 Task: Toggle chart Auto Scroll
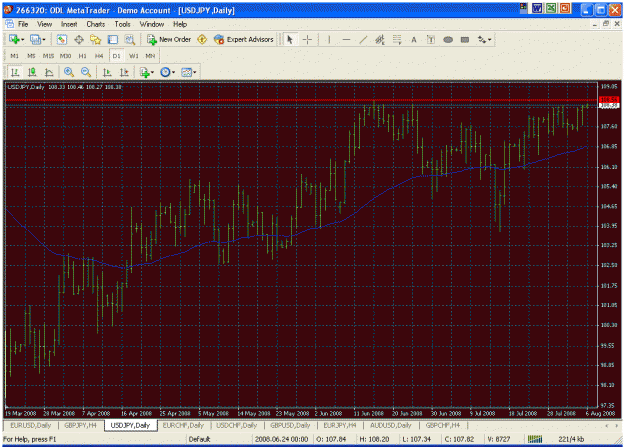(x=107, y=72)
